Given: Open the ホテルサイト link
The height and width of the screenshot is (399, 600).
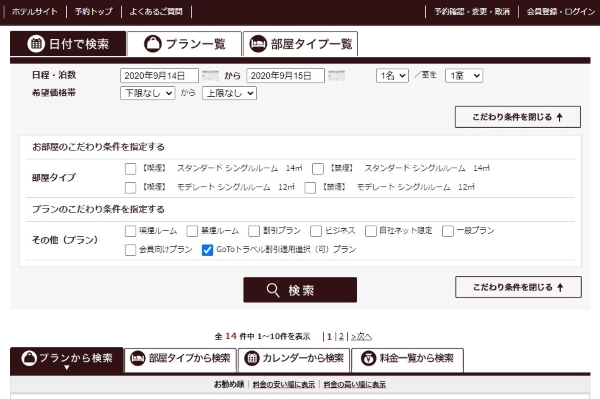Looking at the screenshot, I should (x=34, y=11).
